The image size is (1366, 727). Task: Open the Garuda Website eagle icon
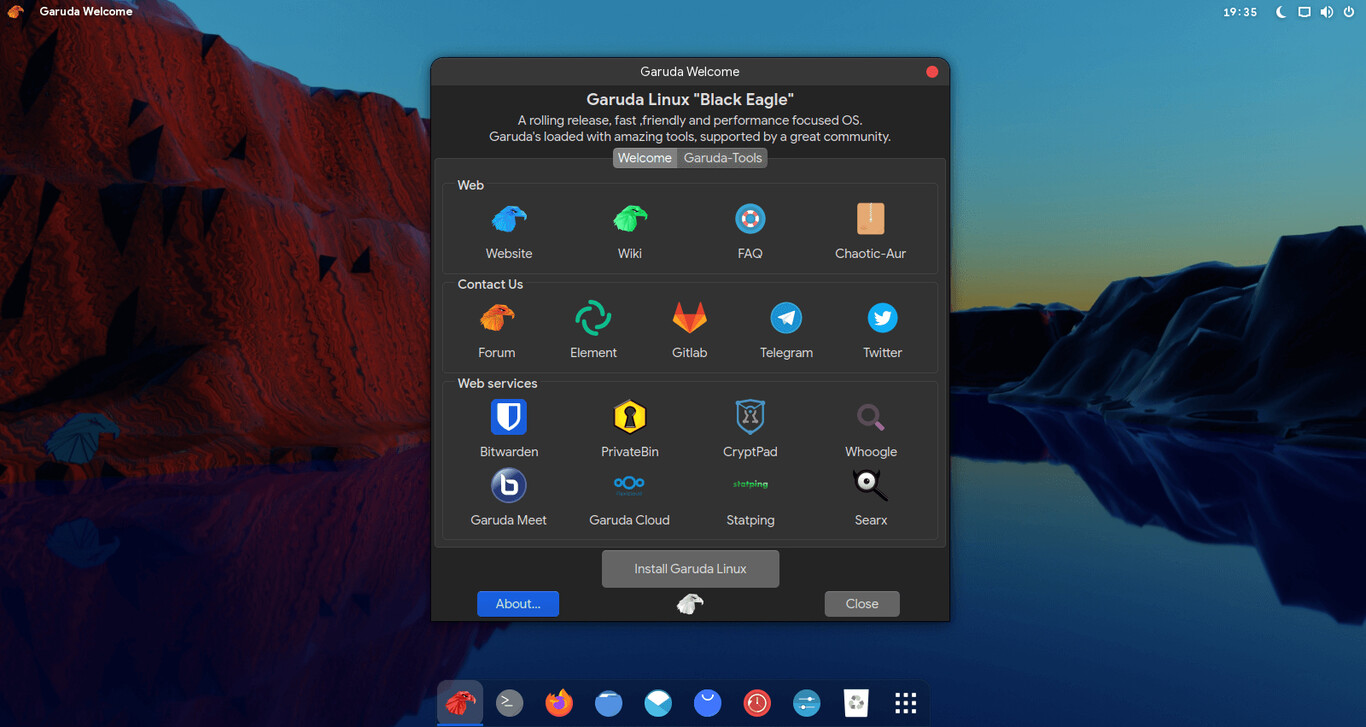coord(509,219)
